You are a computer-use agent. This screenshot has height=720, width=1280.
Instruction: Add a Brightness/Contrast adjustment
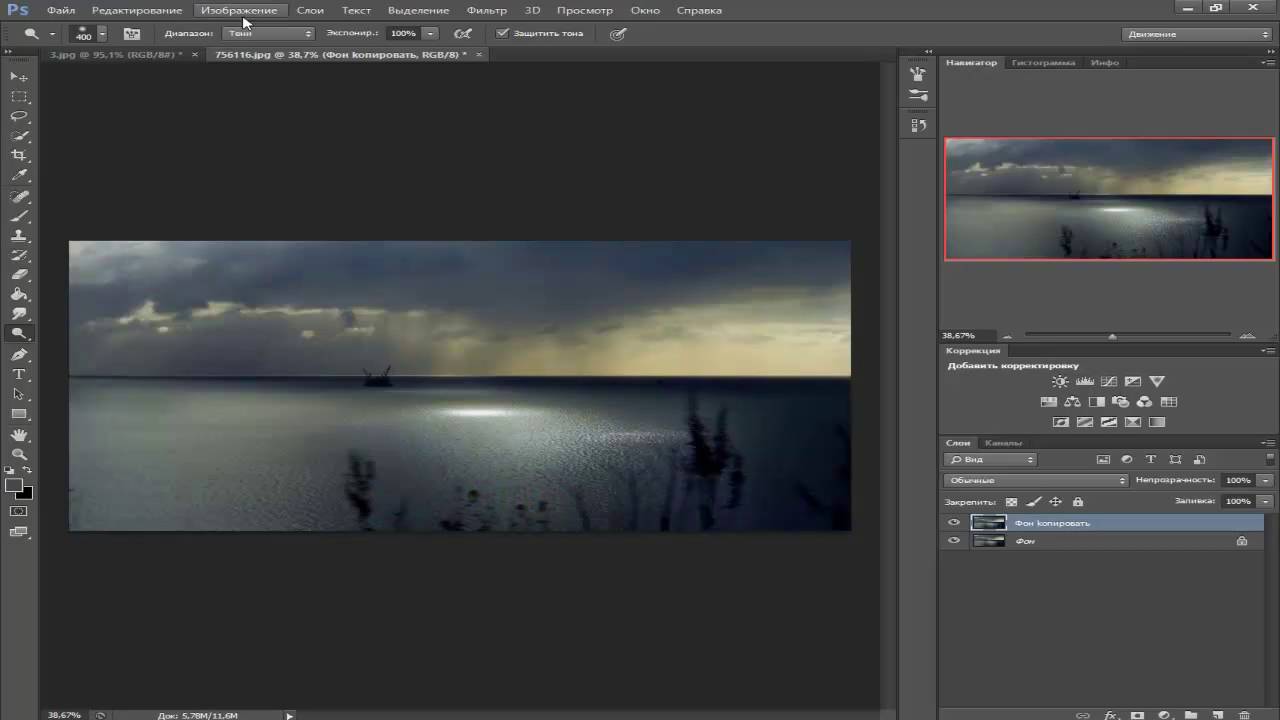(1060, 382)
